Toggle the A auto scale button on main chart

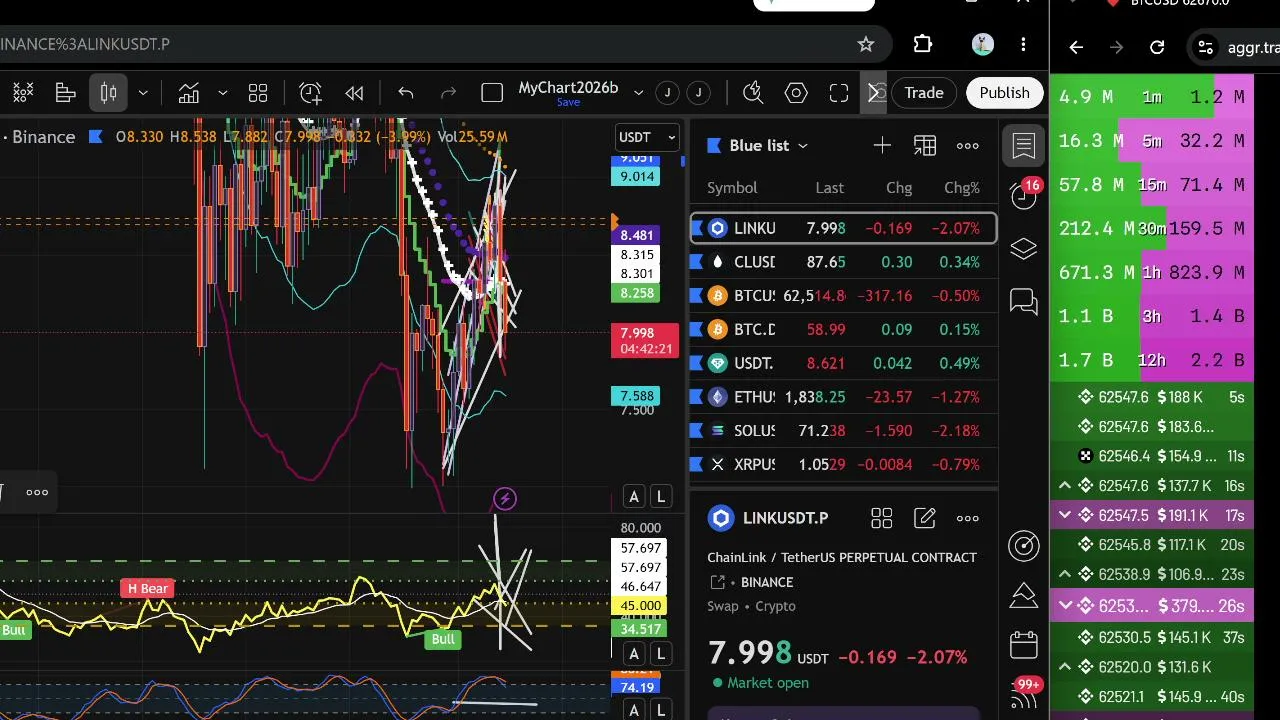coord(634,496)
